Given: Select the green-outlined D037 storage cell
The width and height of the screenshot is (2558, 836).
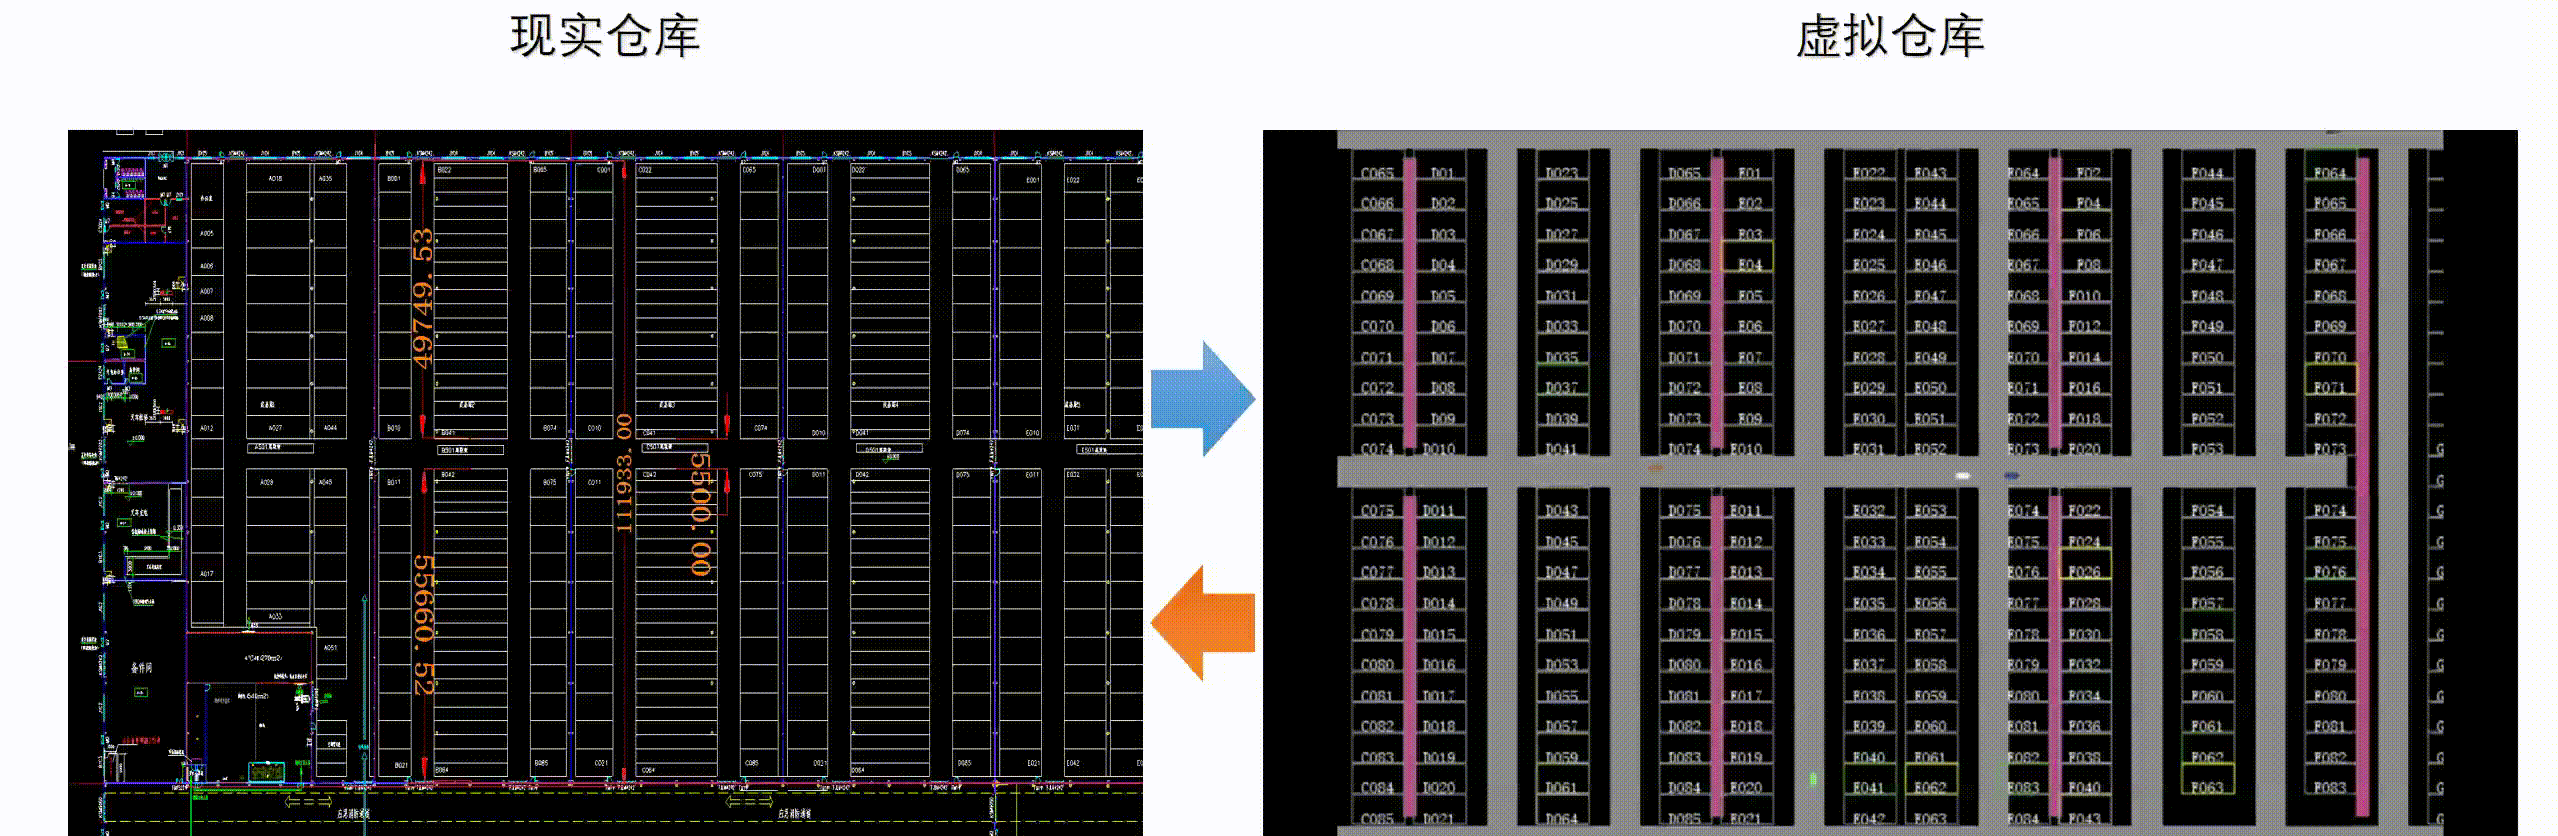Looking at the screenshot, I should click(1560, 387).
